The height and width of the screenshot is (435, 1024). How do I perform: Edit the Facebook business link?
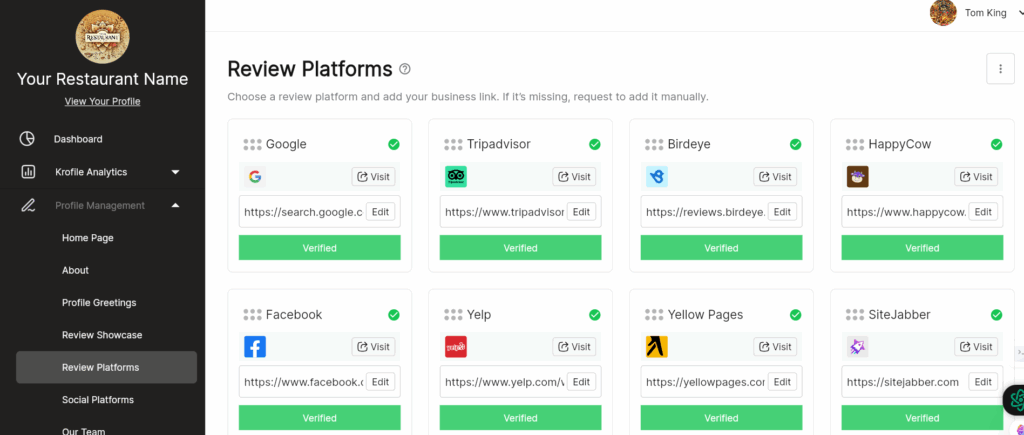(x=380, y=382)
